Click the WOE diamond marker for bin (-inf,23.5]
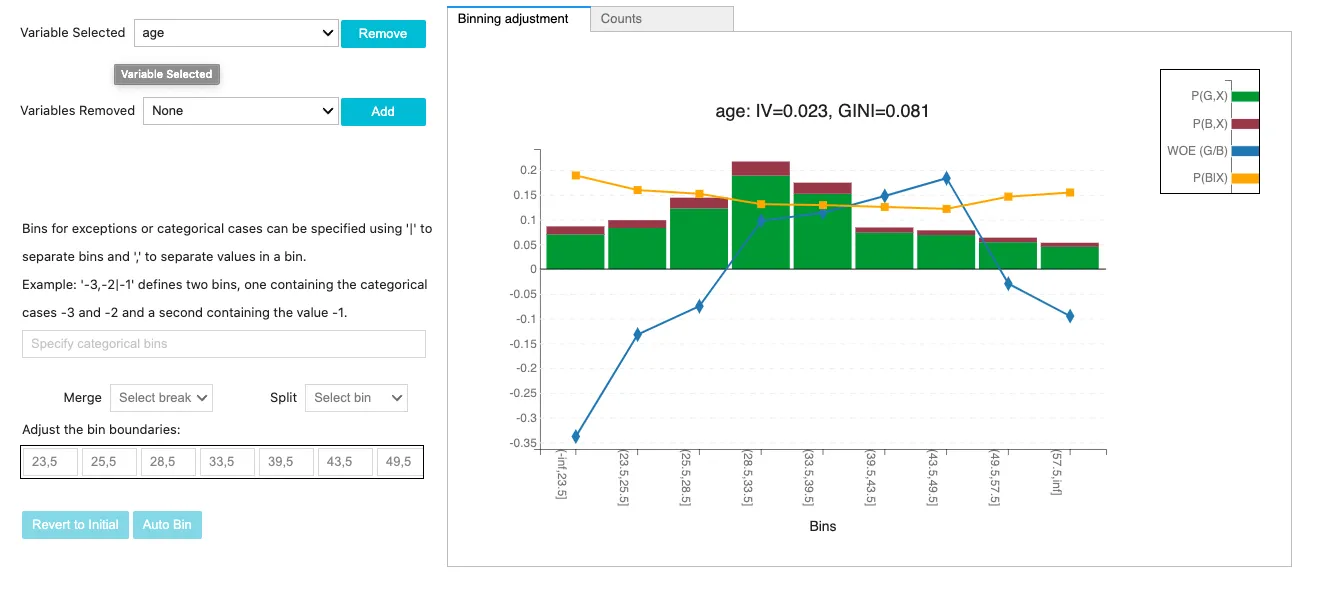The height and width of the screenshot is (589, 1320). 575,436
